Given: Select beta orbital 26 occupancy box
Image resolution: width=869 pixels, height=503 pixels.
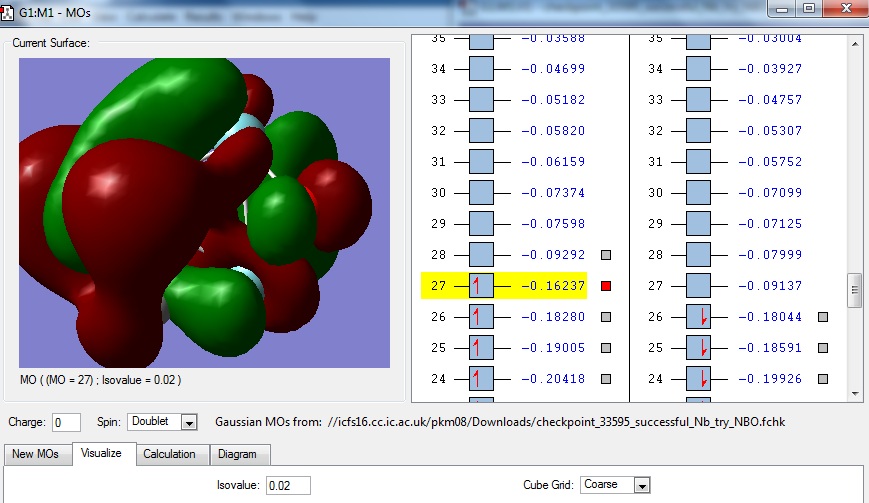Looking at the screenshot, I should point(698,317).
